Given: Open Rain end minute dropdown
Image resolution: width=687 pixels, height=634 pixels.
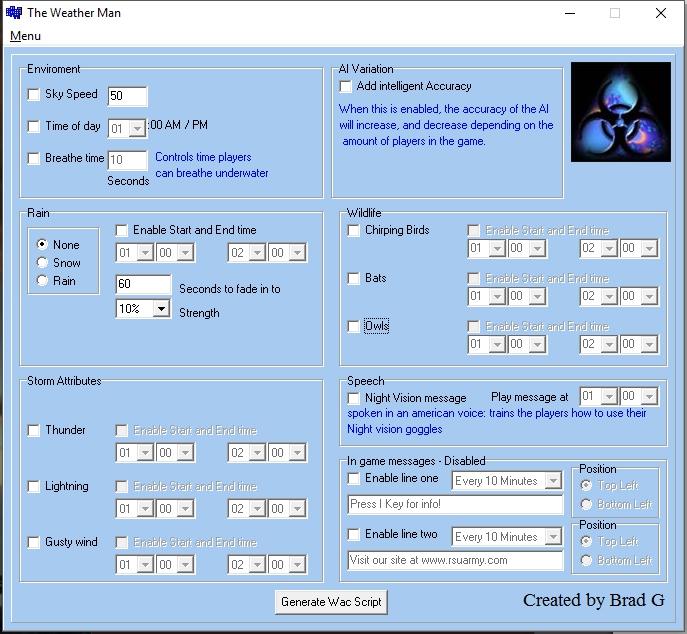Looking at the screenshot, I should [287, 253].
